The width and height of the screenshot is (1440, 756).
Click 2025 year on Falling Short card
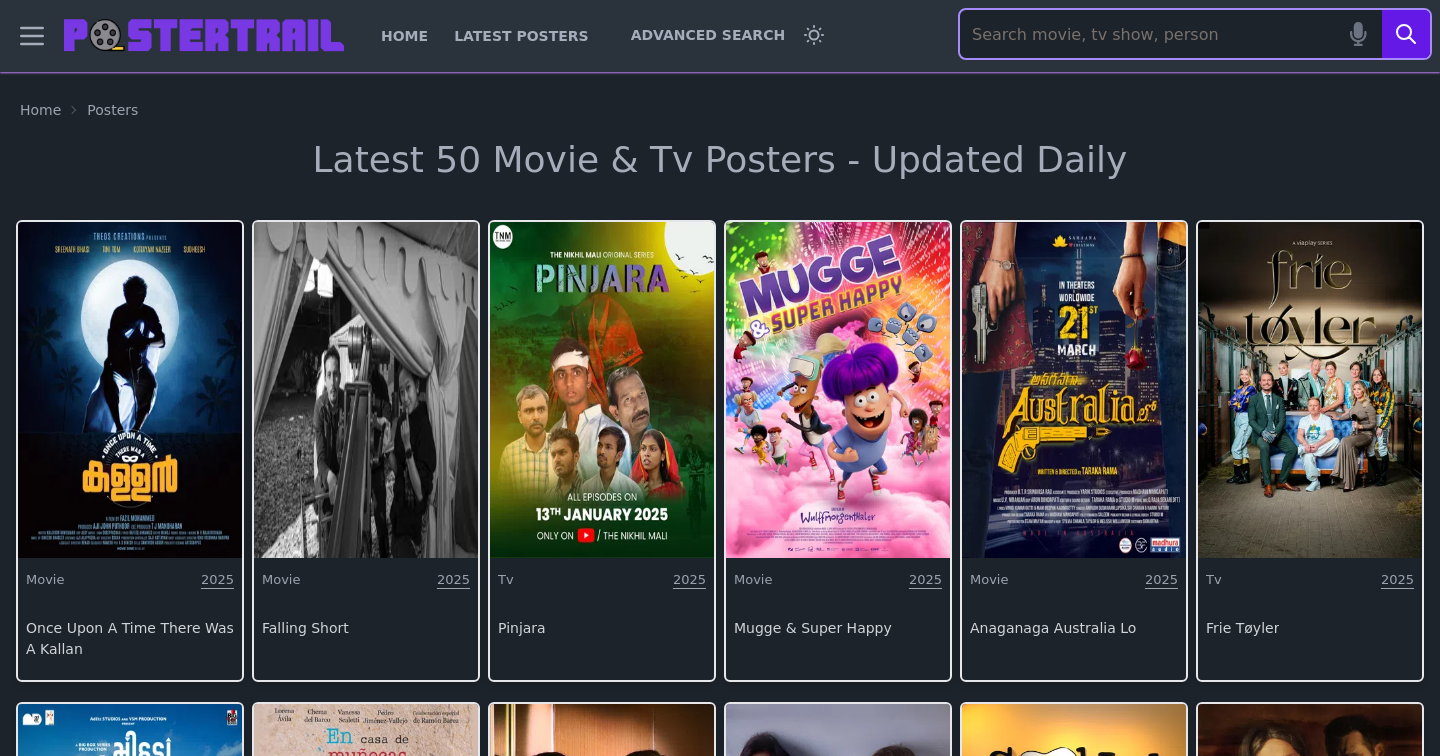pos(453,580)
